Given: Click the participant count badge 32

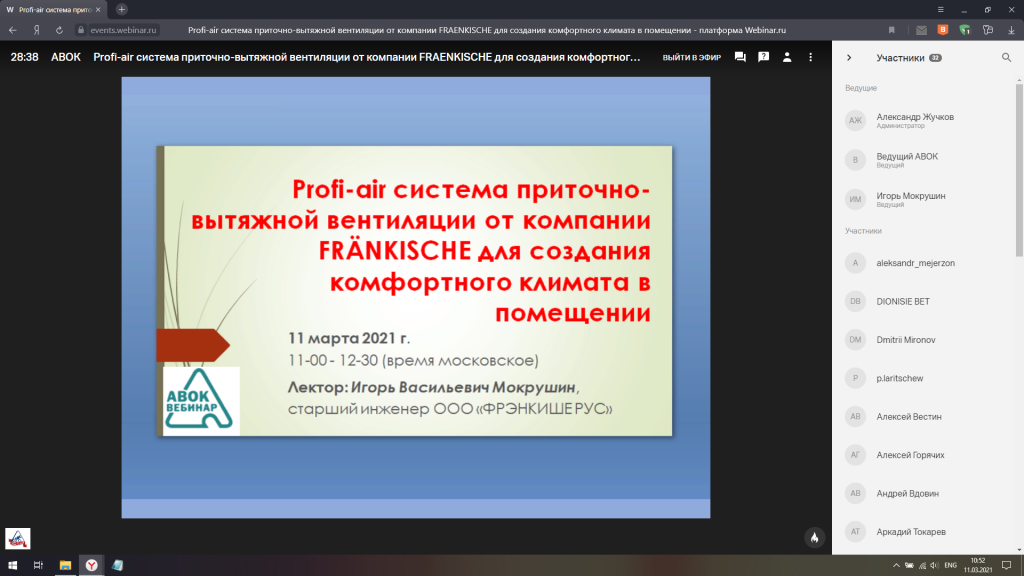Looking at the screenshot, I should point(935,57).
